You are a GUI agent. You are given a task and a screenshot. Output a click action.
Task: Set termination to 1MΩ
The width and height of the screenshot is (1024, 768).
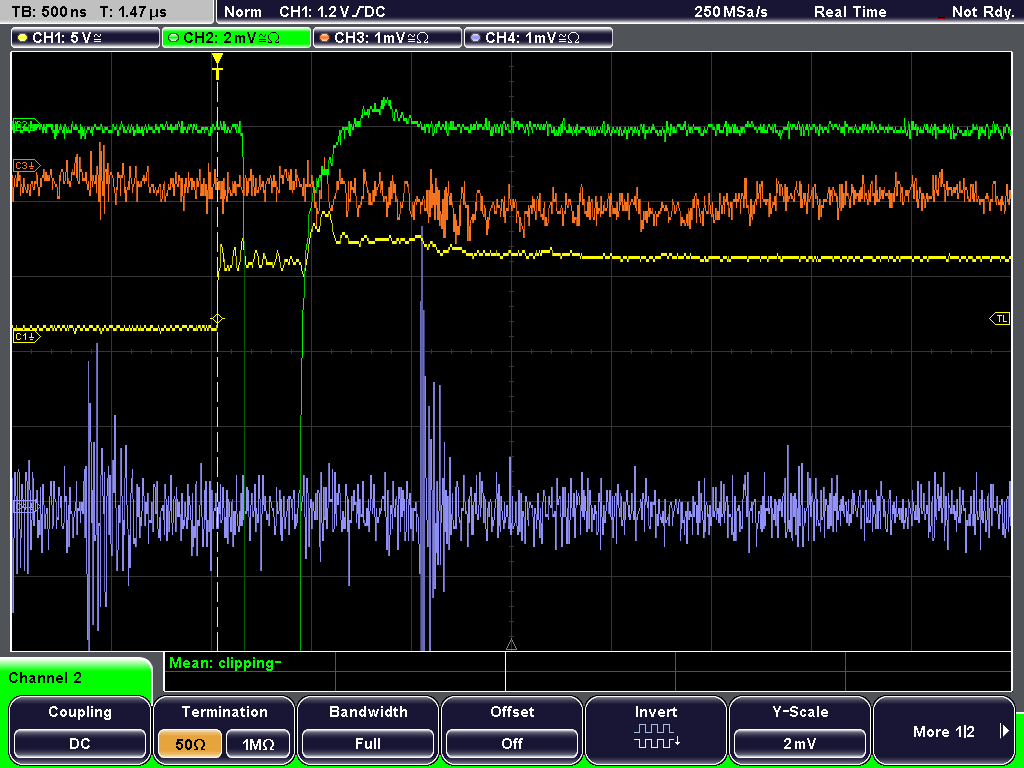(x=258, y=744)
